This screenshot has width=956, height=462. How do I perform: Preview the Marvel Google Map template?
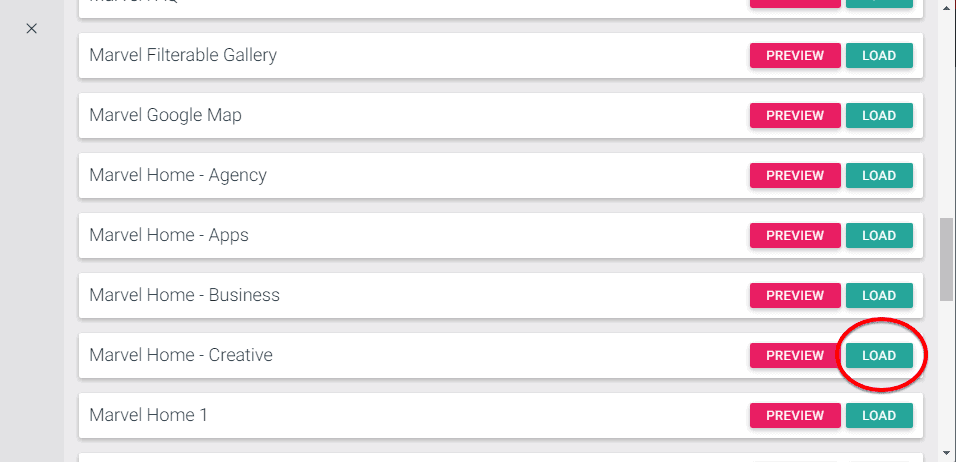coord(795,116)
